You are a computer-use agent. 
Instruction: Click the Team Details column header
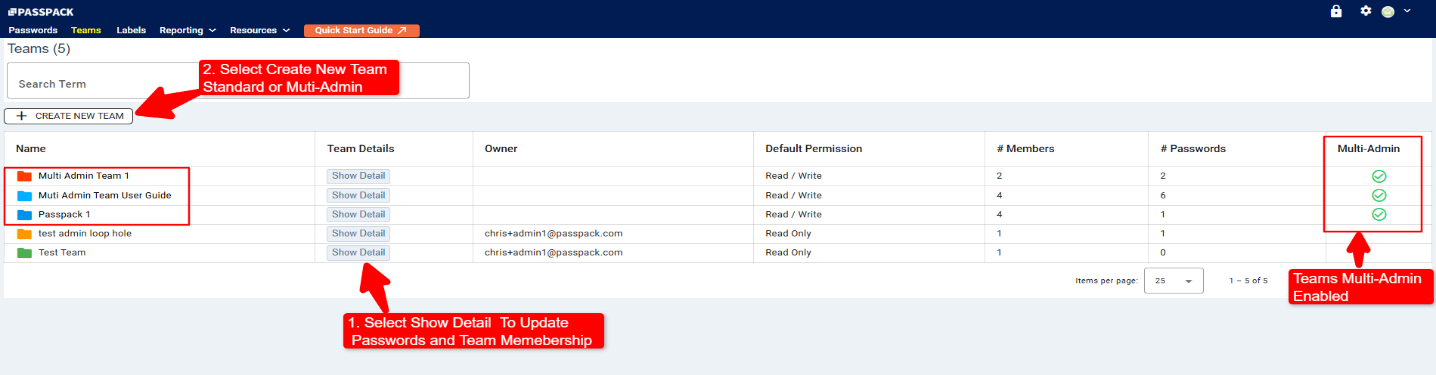(x=361, y=148)
